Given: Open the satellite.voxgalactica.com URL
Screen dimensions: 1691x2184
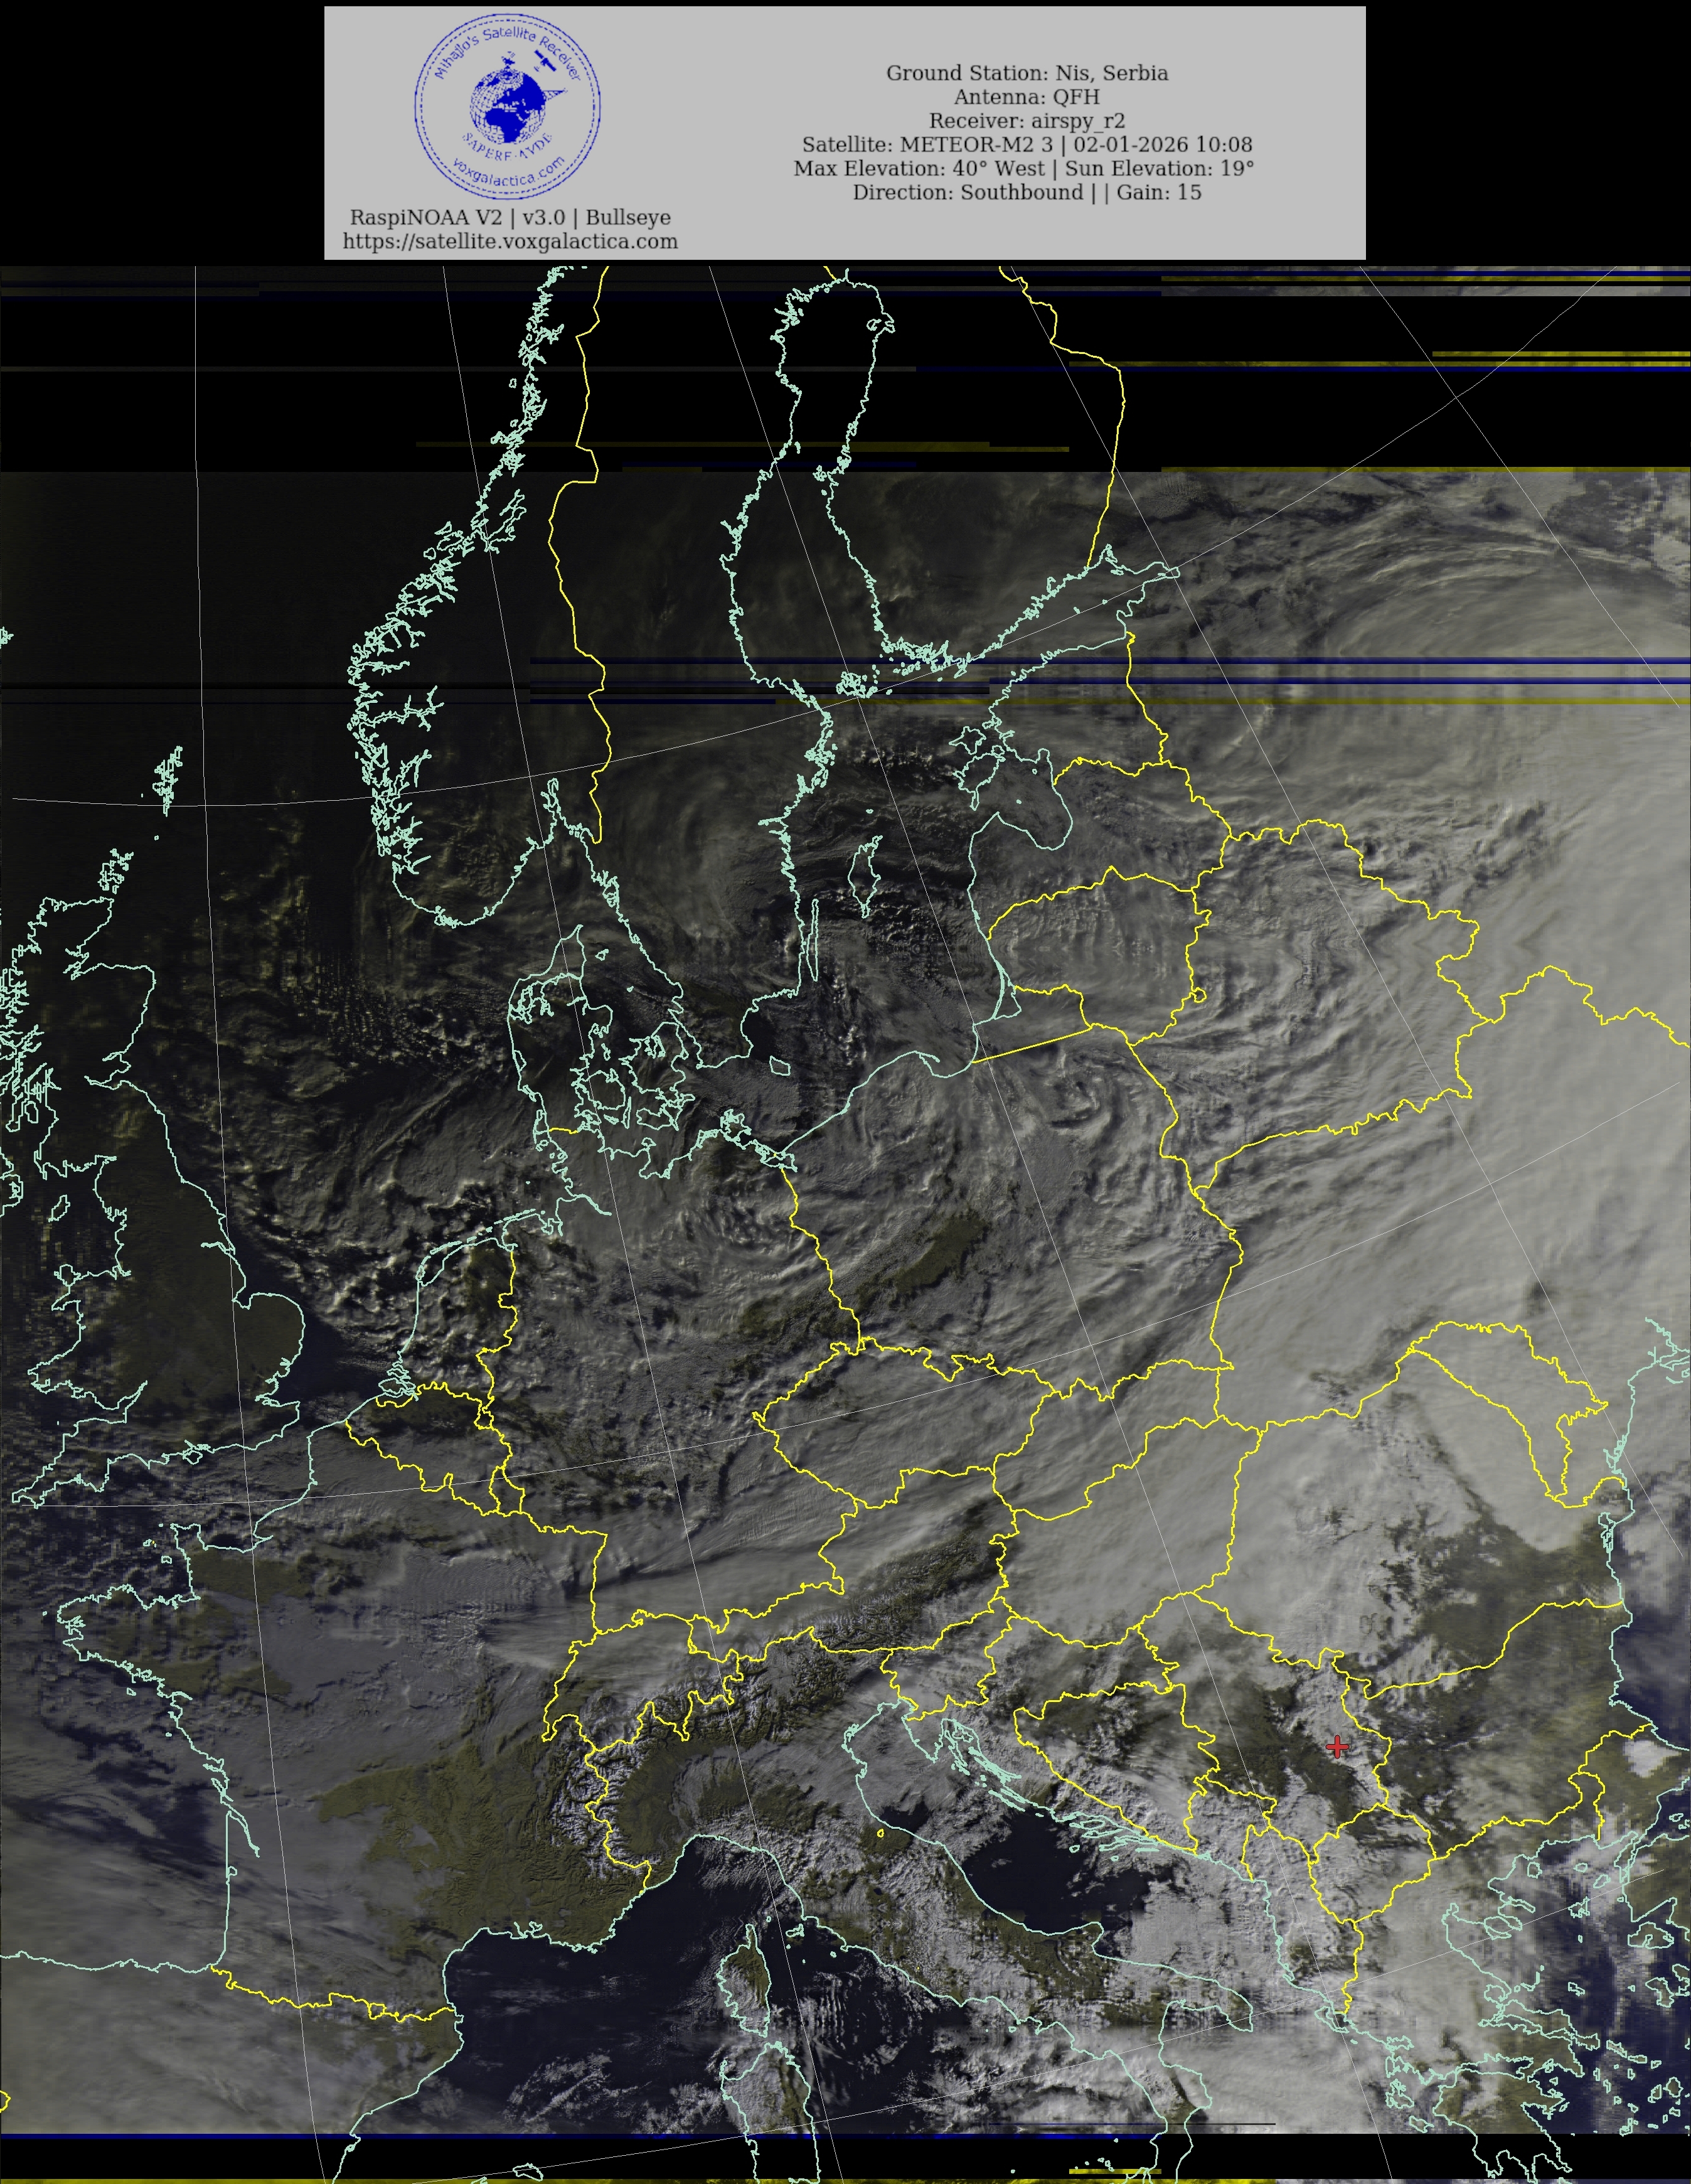Looking at the screenshot, I should click(510, 241).
